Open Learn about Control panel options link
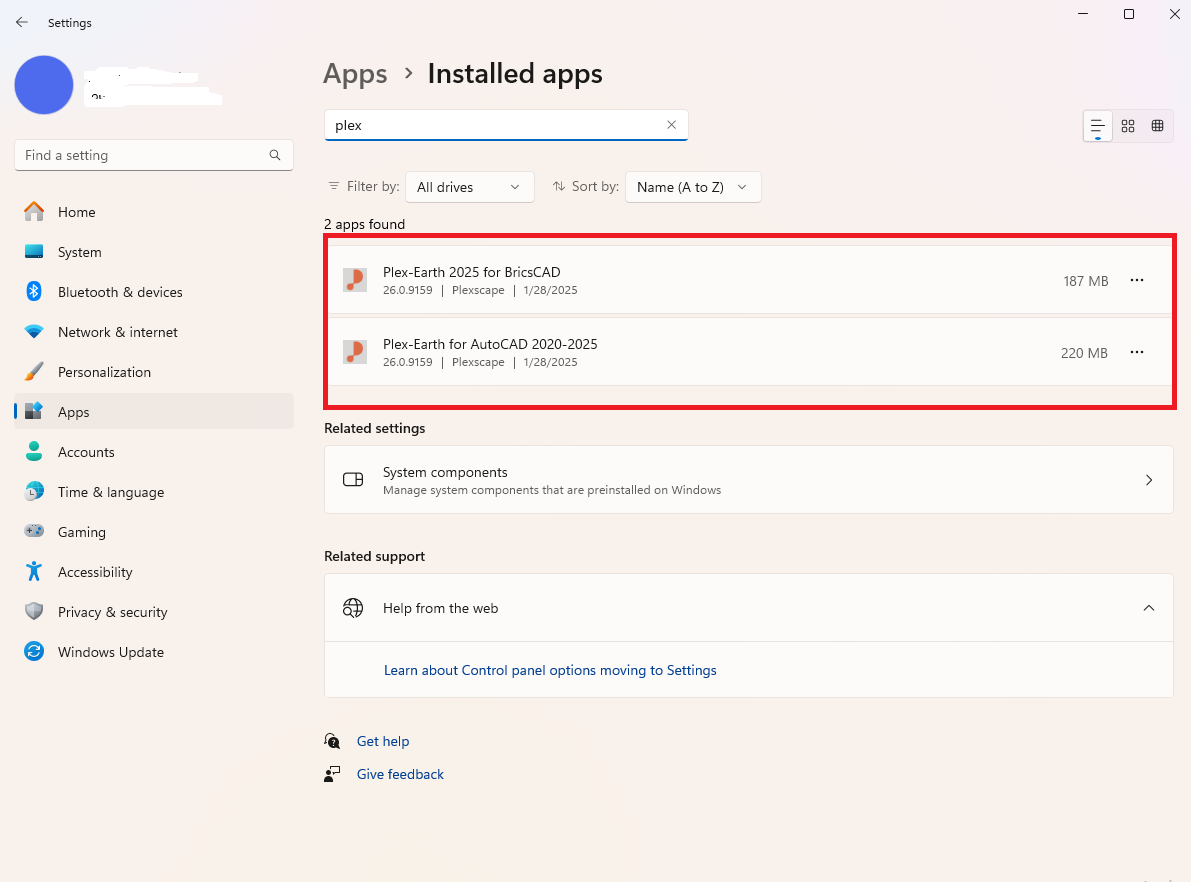Image resolution: width=1191 pixels, height=882 pixels. click(550, 670)
